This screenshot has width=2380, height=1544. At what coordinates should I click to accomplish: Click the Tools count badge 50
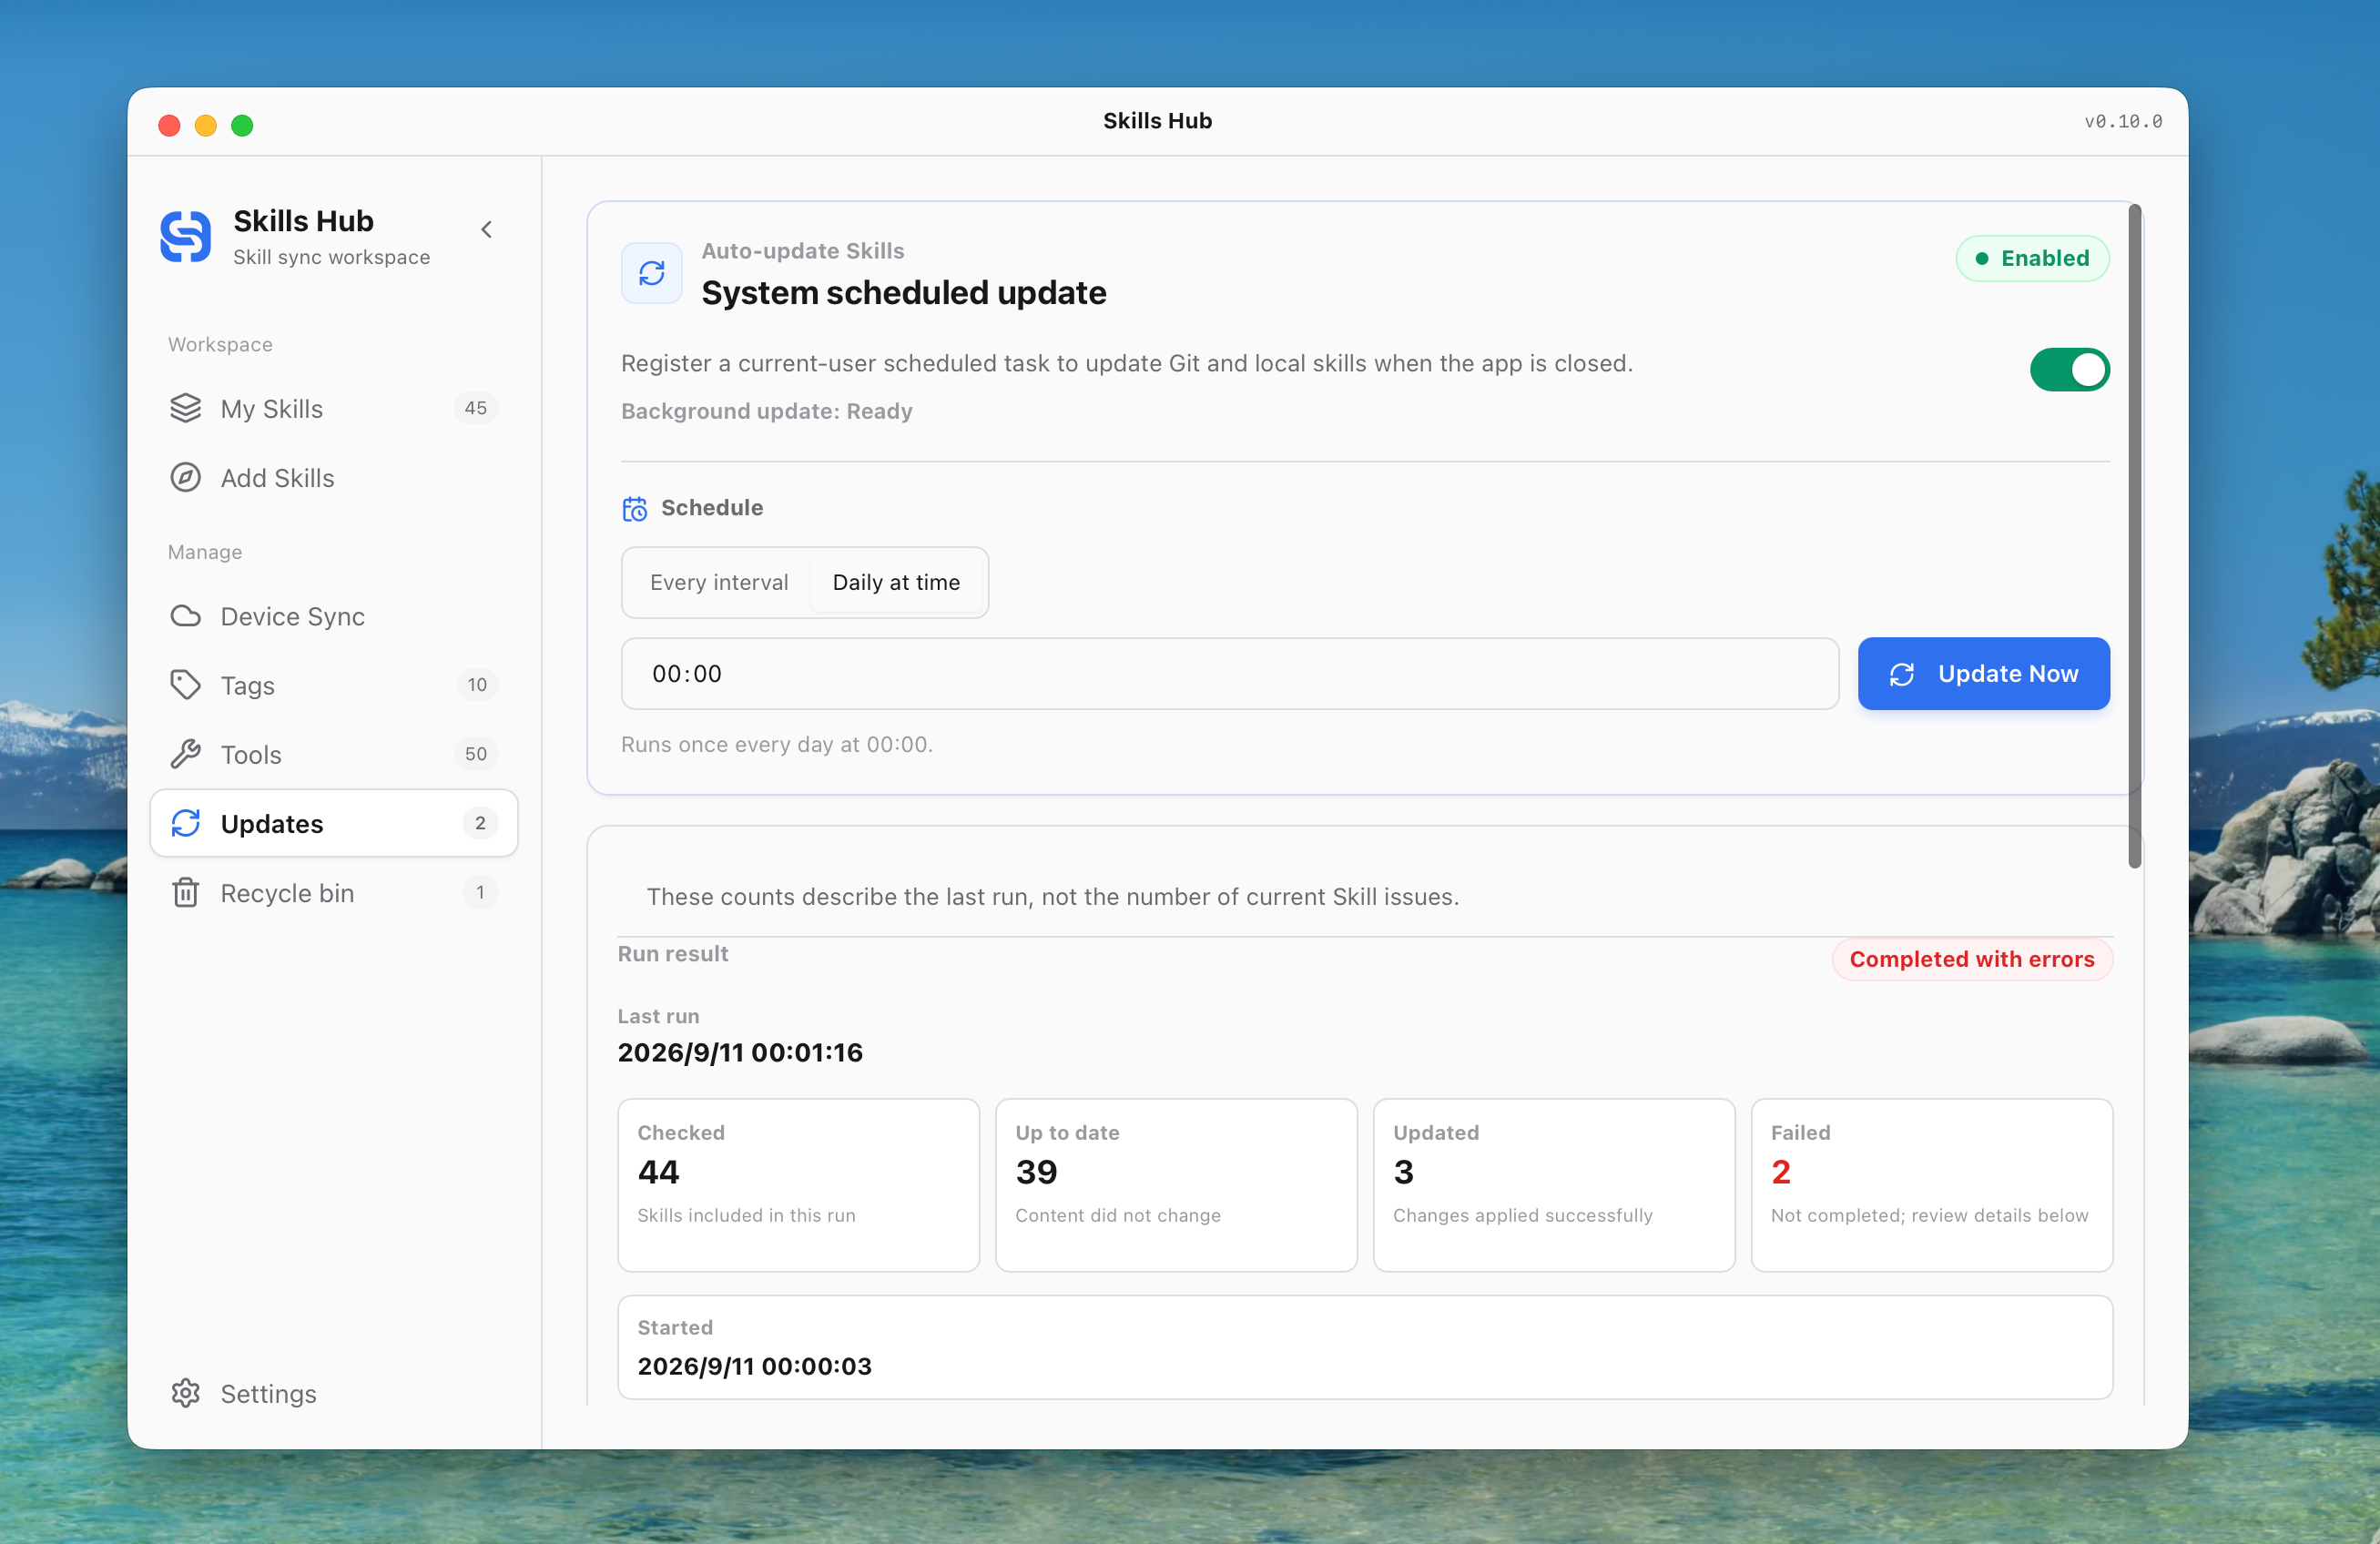click(x=476, y=754)
